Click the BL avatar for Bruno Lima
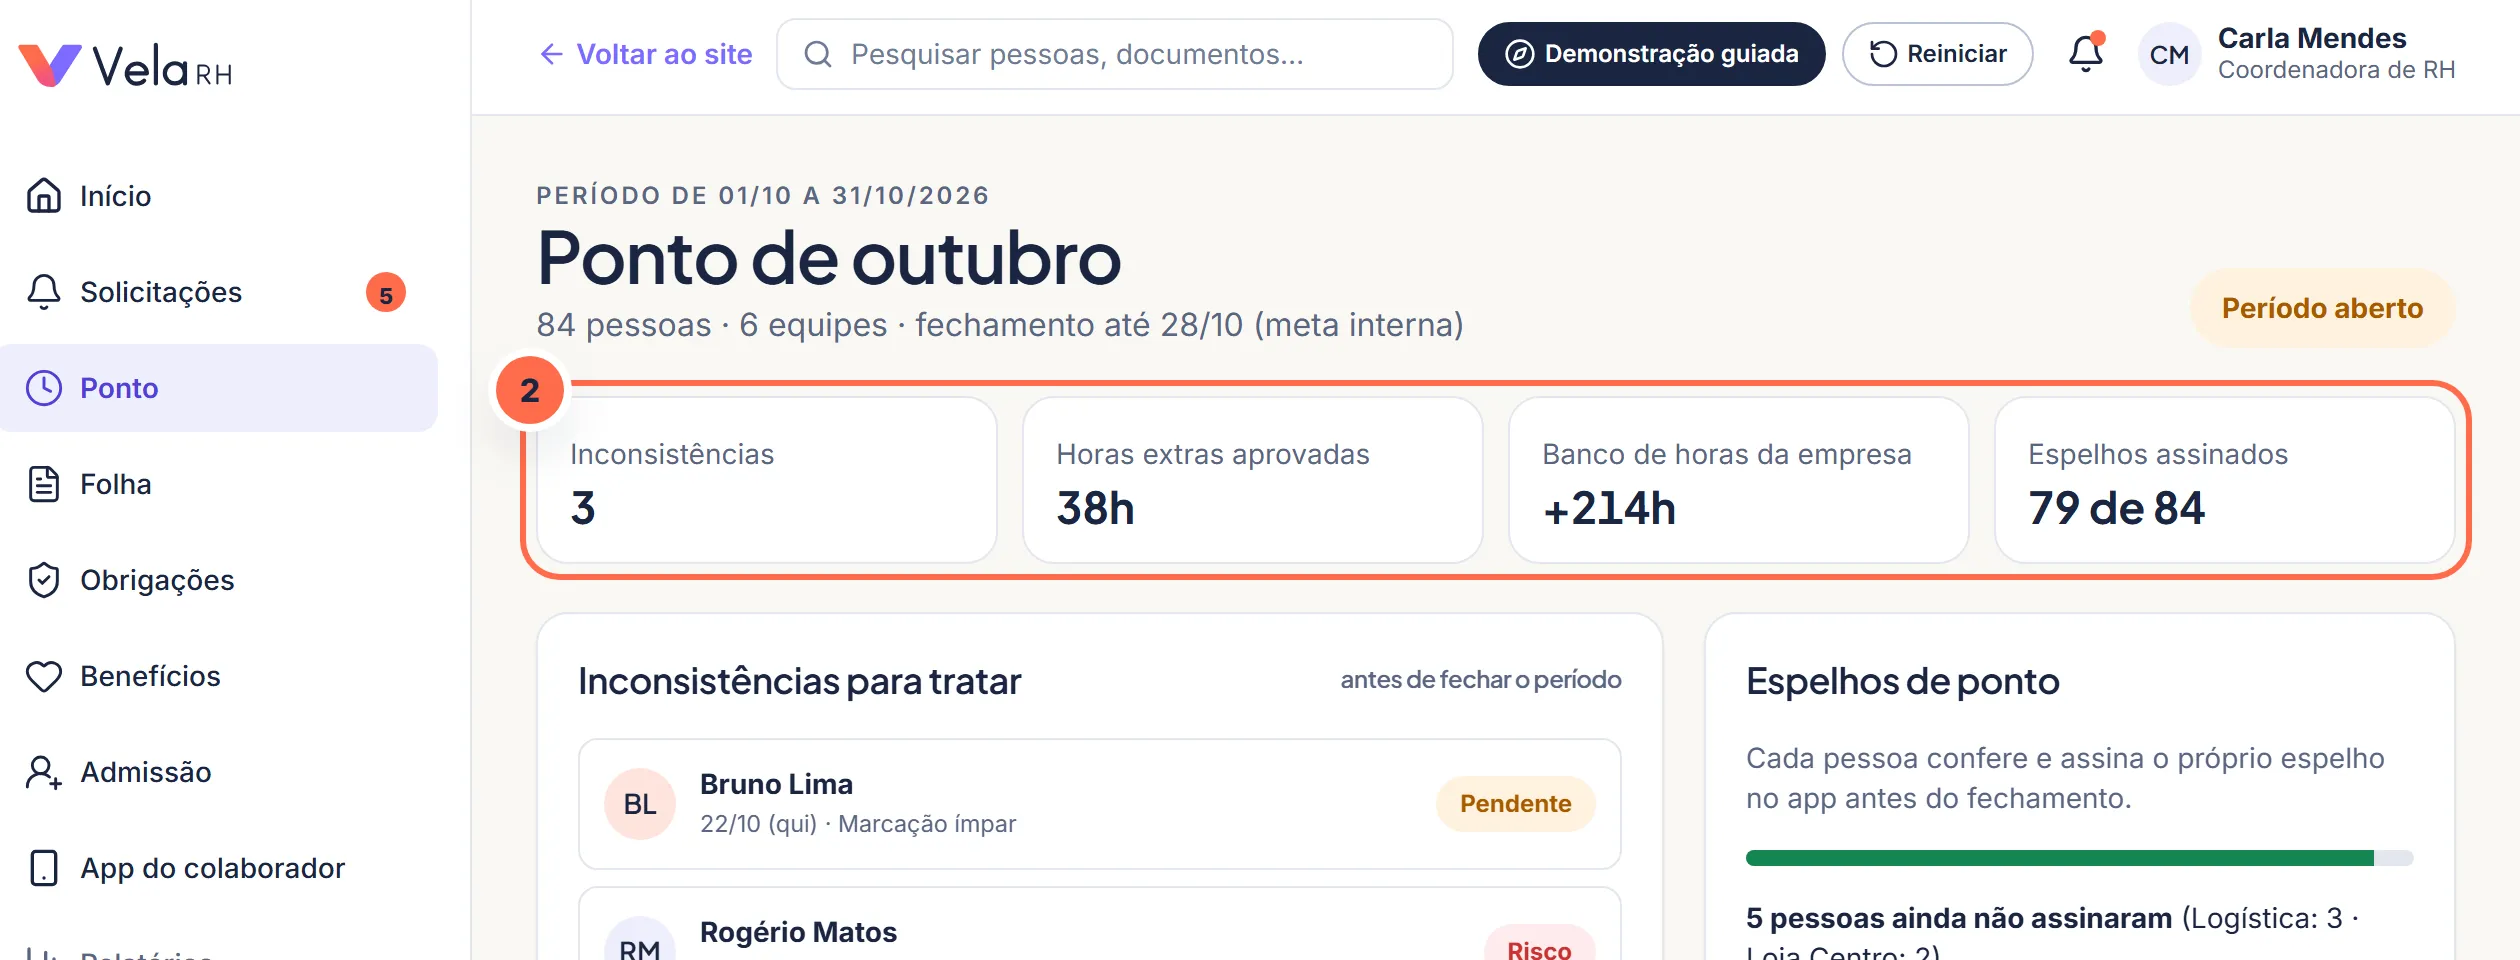Image resolution: width=2520 pixels, height=960 pixels. (x=640, y=804)
